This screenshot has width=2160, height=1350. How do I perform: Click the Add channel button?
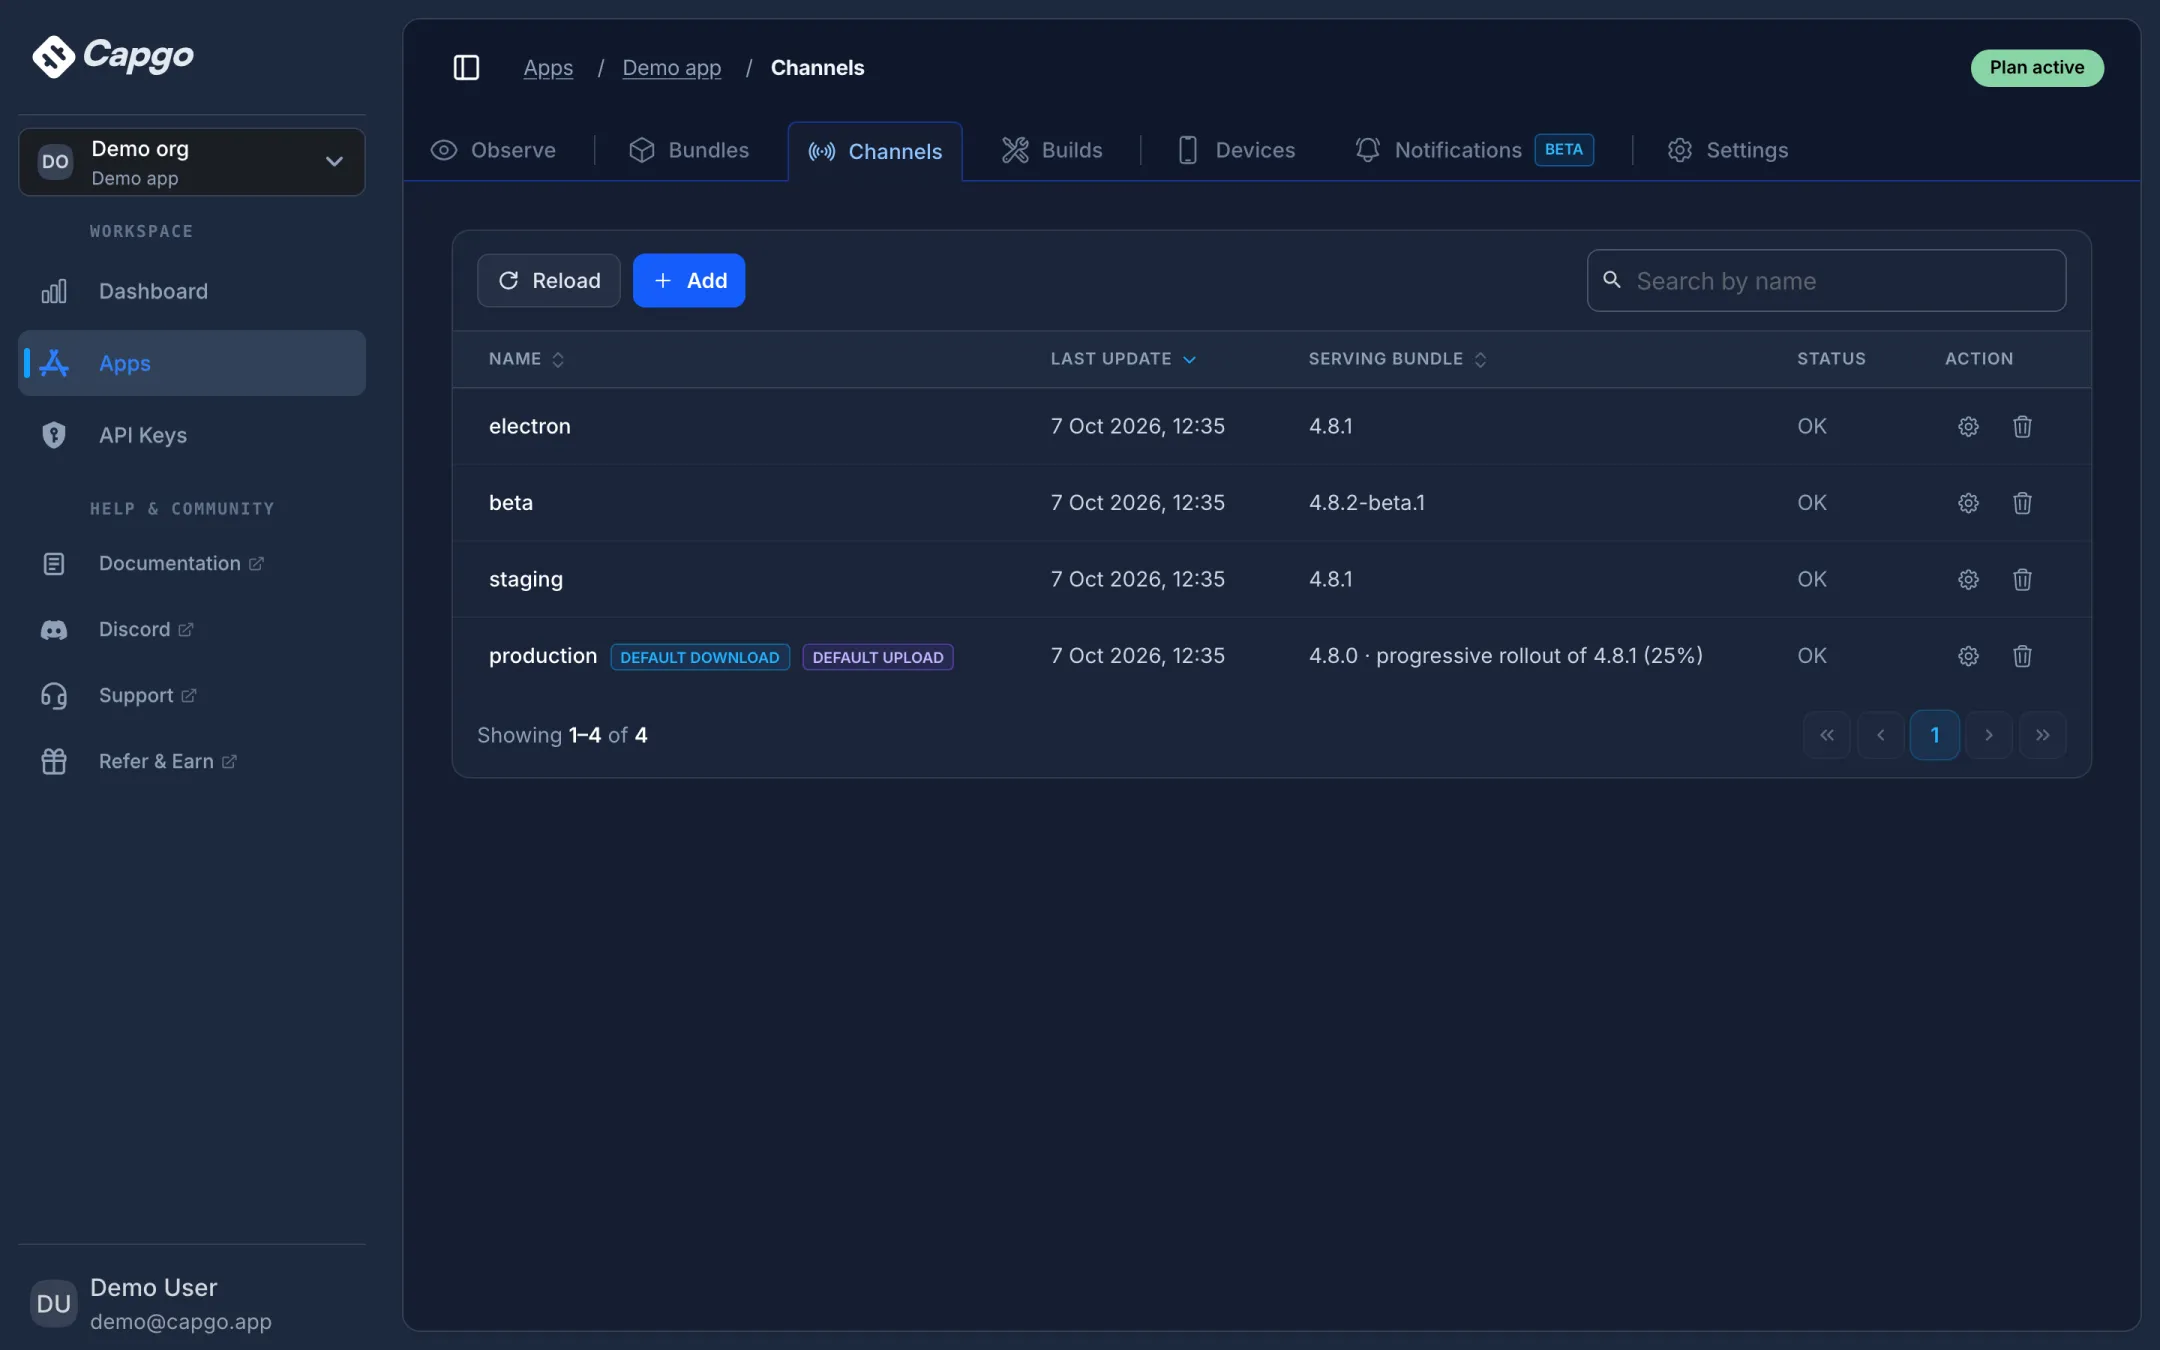click(689, 280)
